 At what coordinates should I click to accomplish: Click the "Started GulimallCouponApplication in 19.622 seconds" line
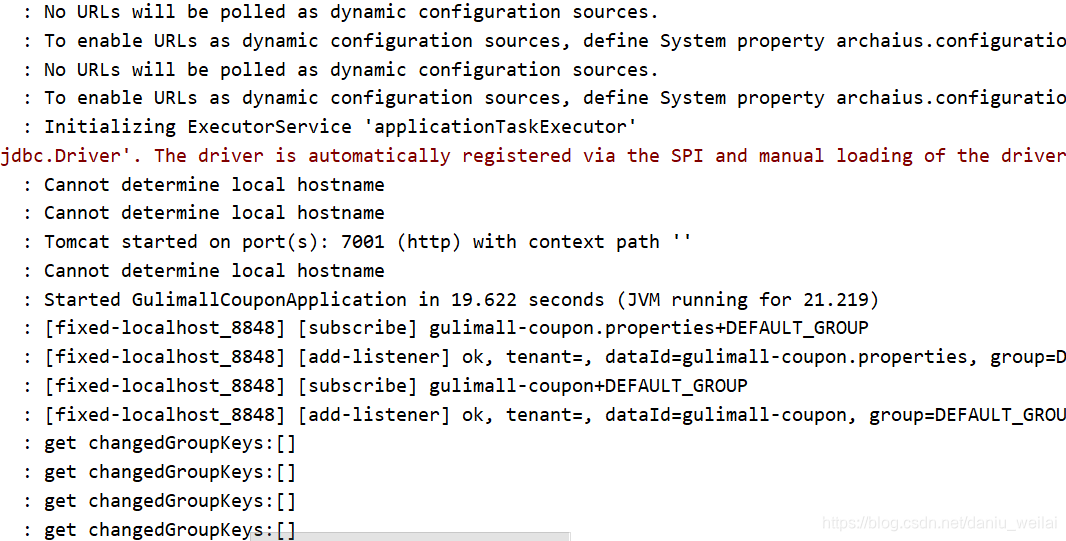[x=451, y=300]
